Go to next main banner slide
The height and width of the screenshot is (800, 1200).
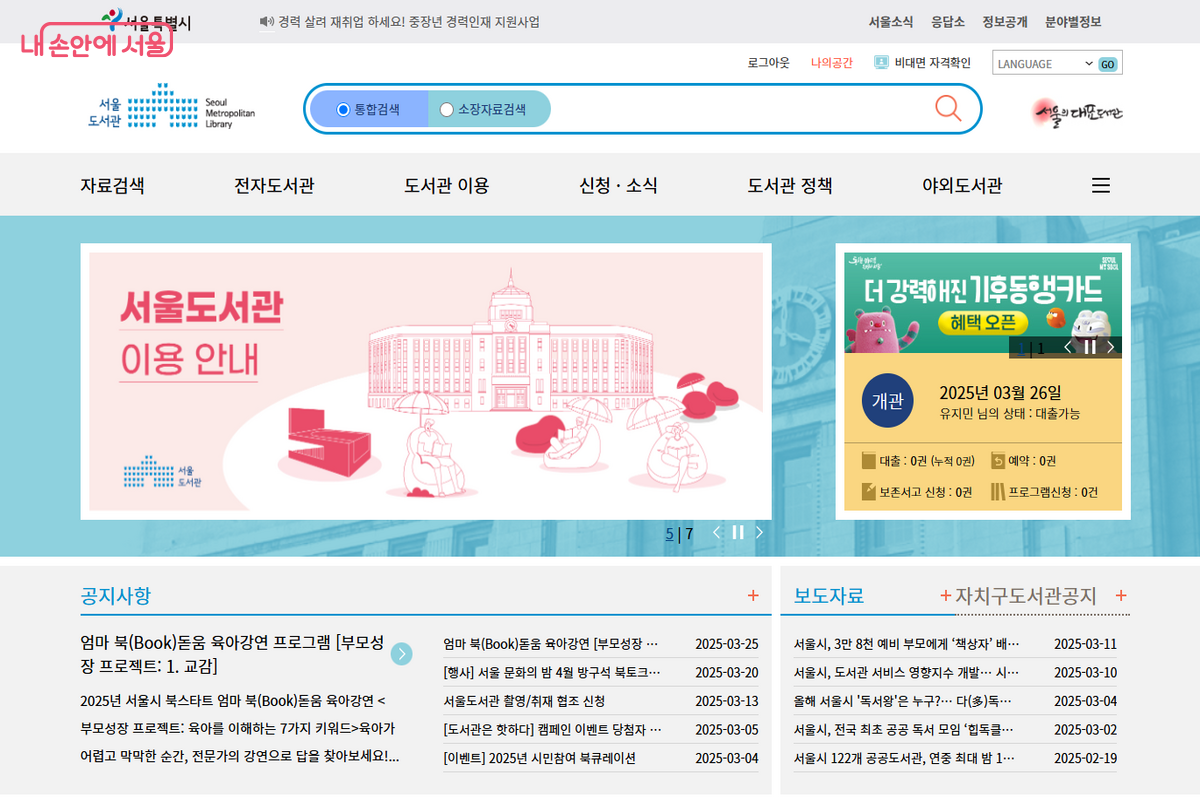point(759,533)
